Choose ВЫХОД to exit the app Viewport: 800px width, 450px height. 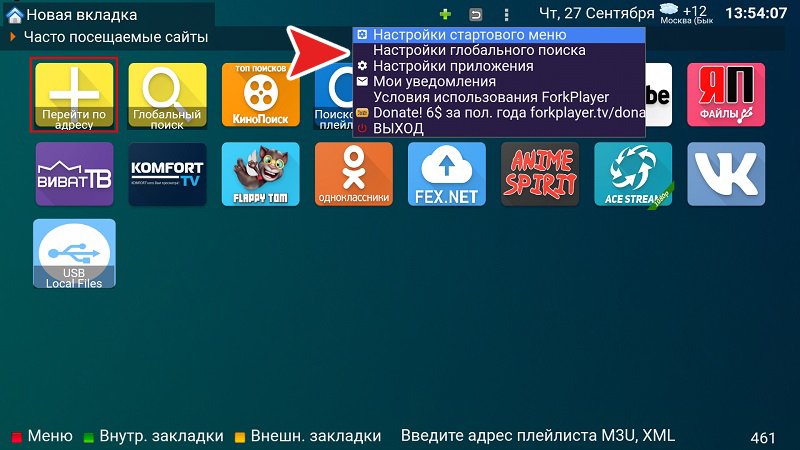[498, 129]
